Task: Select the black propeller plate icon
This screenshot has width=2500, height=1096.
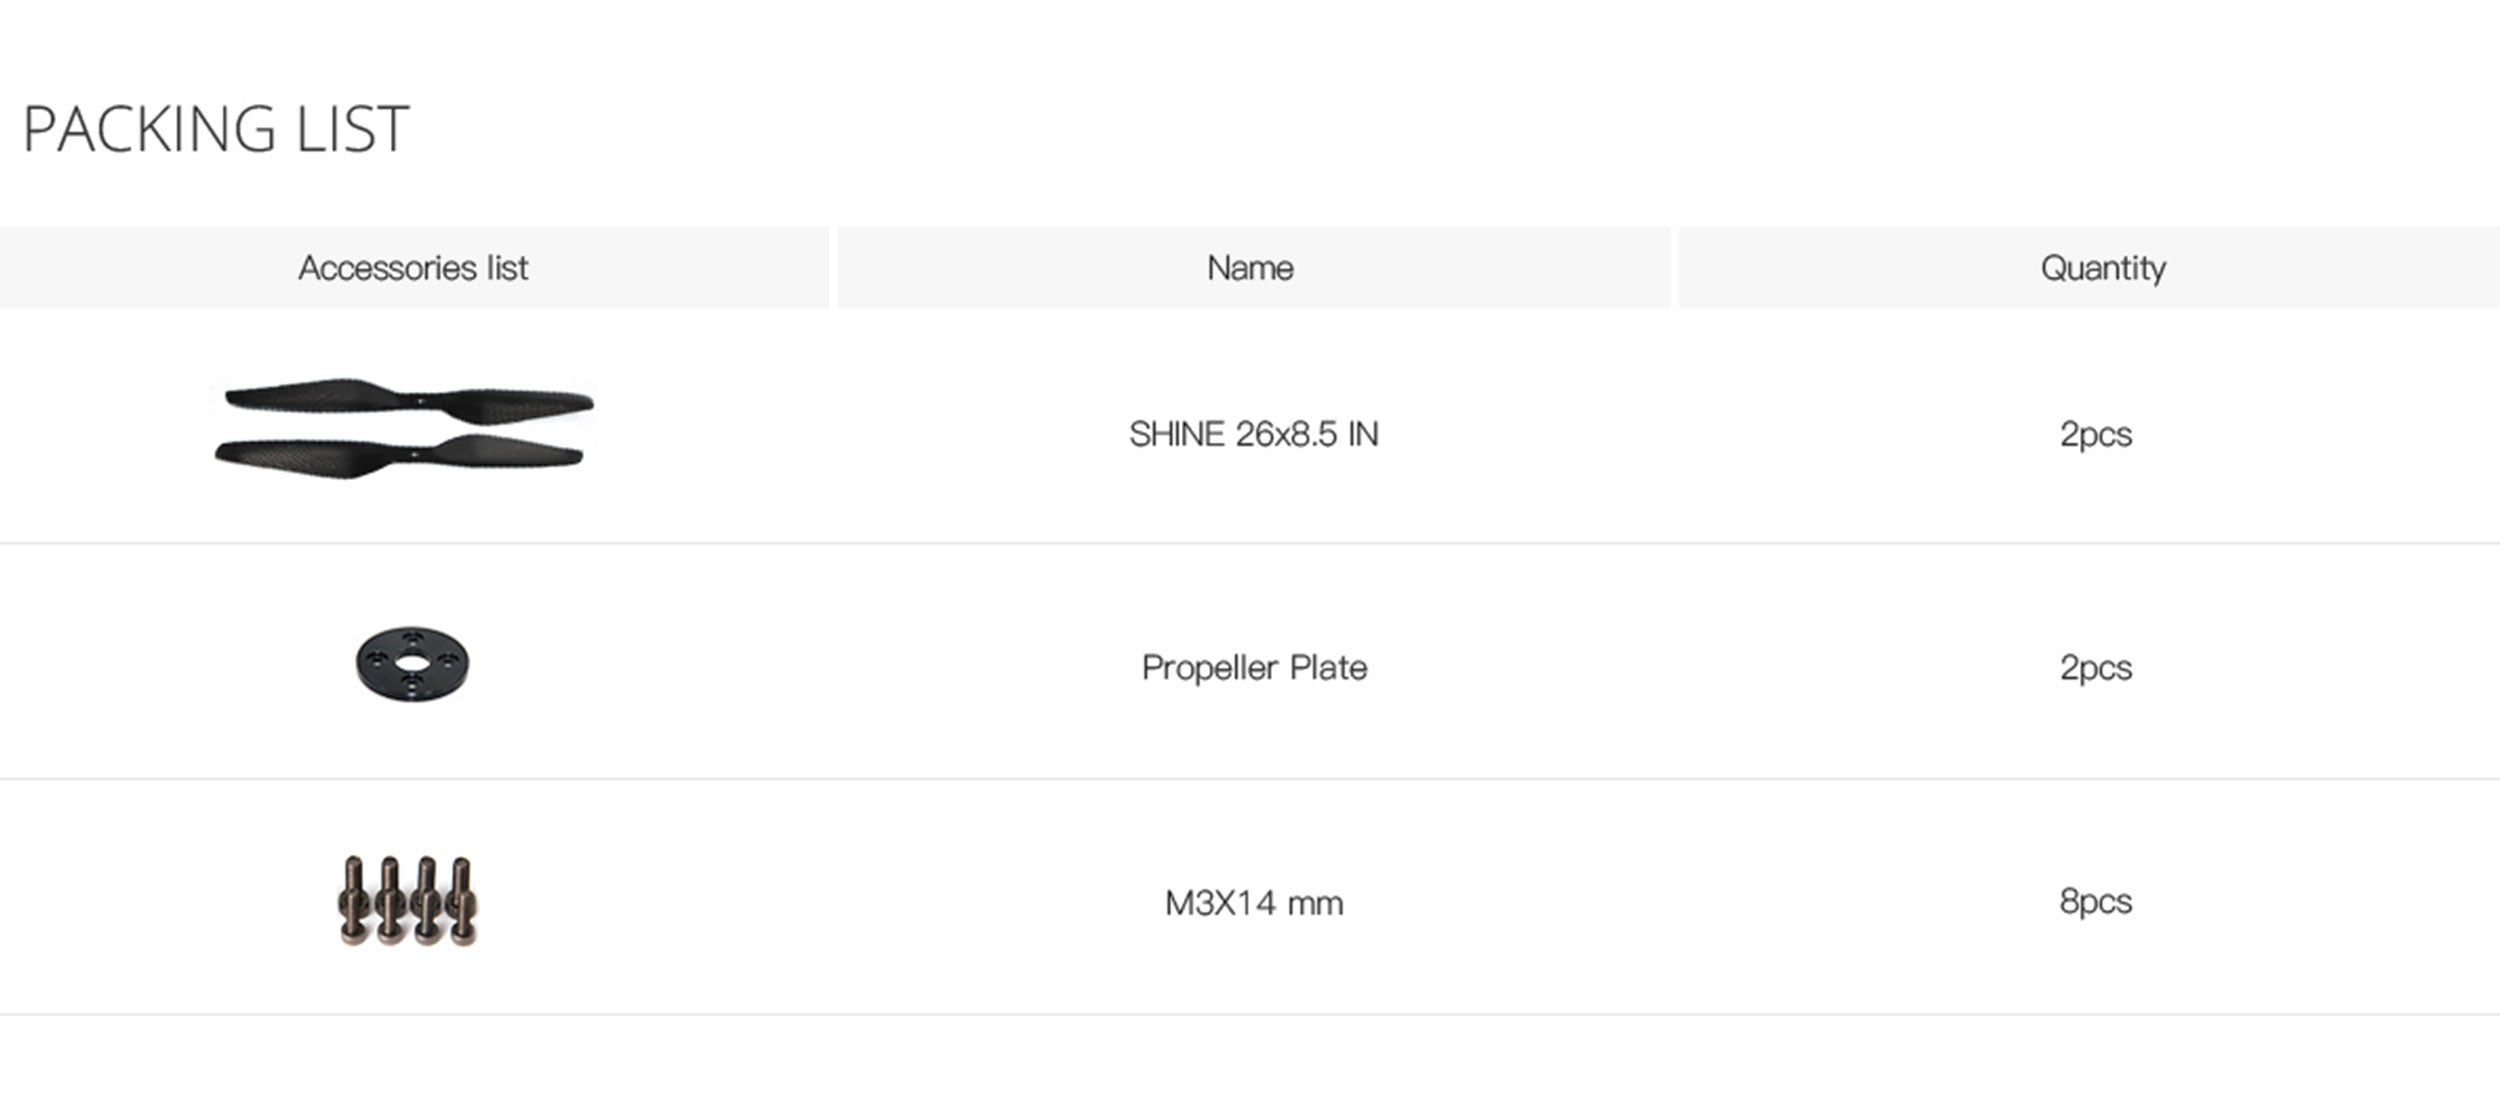Action: point(412,664)
